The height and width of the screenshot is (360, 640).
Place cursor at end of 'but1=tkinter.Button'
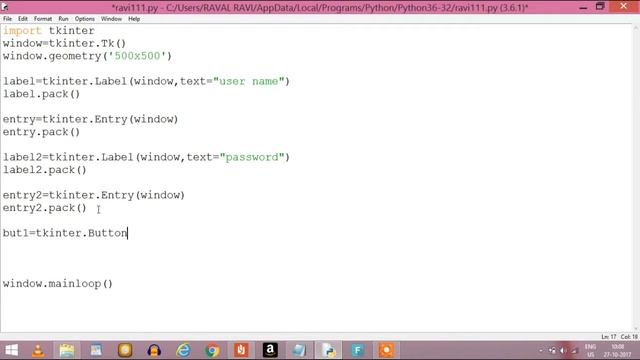point(127,233)
